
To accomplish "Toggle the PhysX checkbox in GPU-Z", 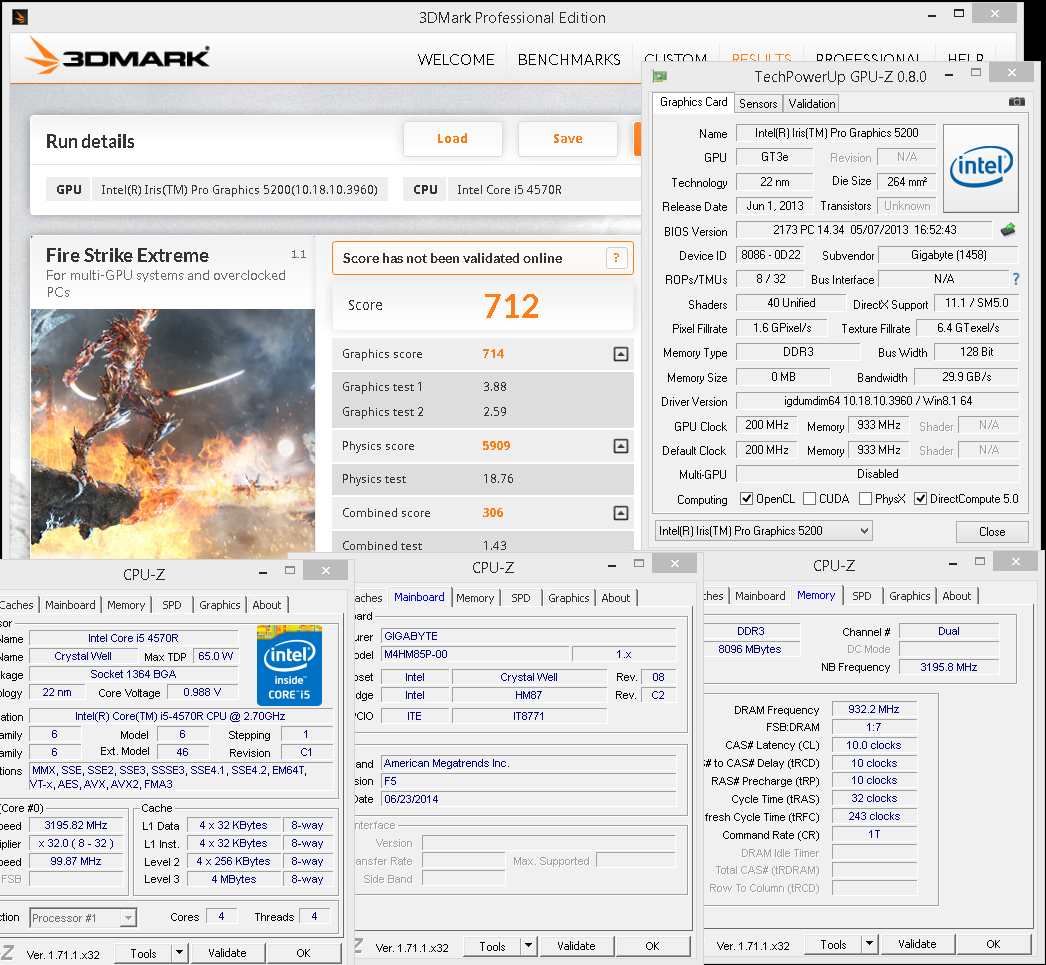I will click(x=865, y=499).
